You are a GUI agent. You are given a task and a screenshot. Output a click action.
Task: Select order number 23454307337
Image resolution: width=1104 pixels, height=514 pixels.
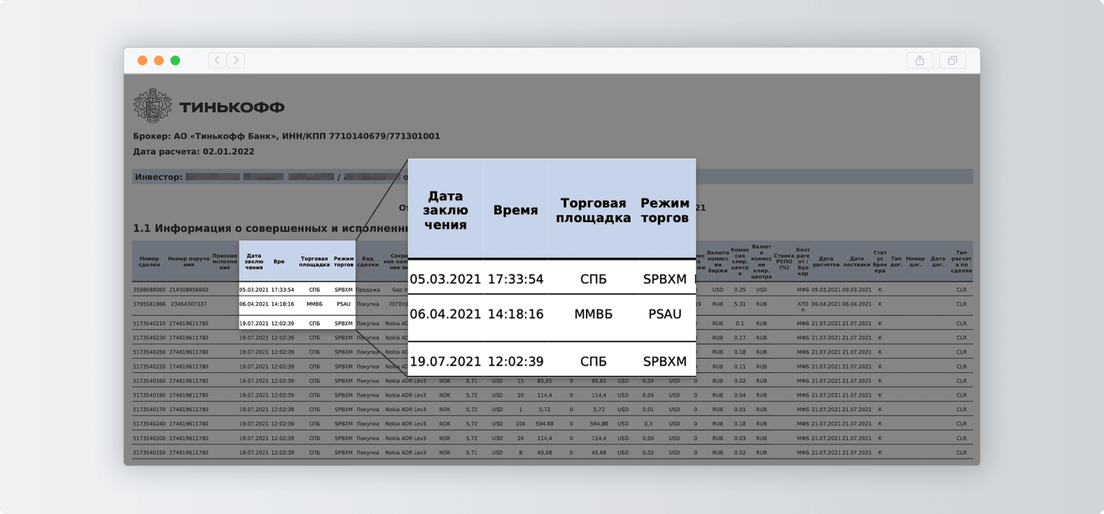189,303
